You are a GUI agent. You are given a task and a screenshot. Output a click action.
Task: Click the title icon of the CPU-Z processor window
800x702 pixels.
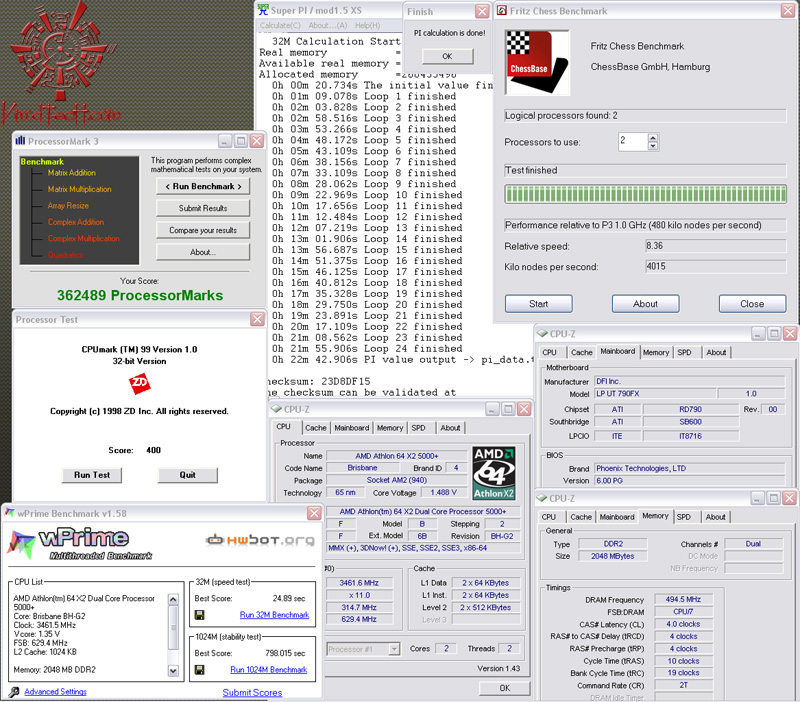coord(276,409)
